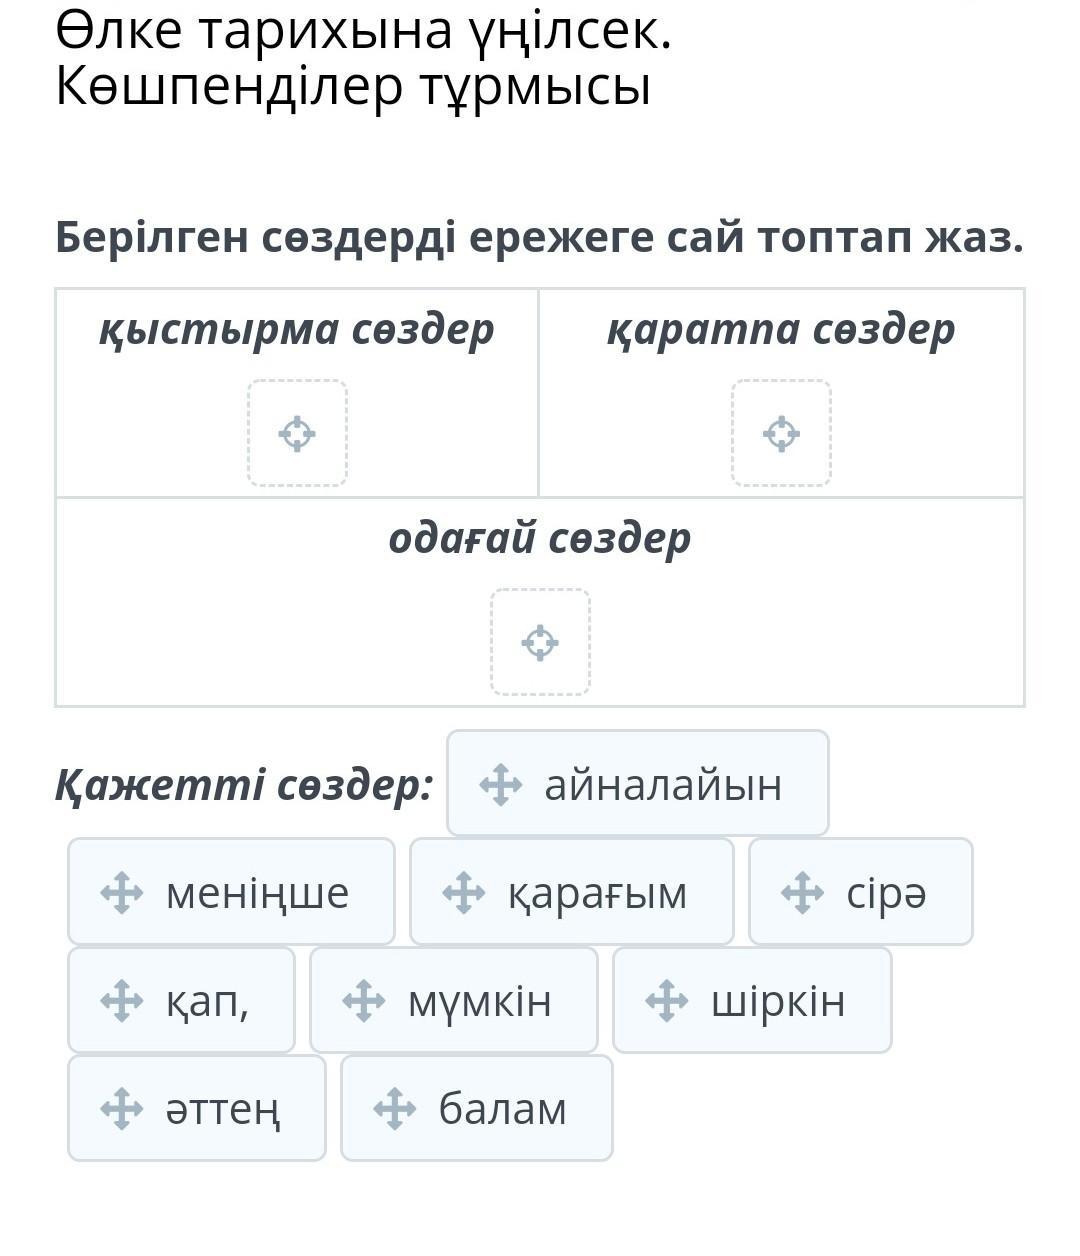Click move handle icon on сірә

click(802, 892)
